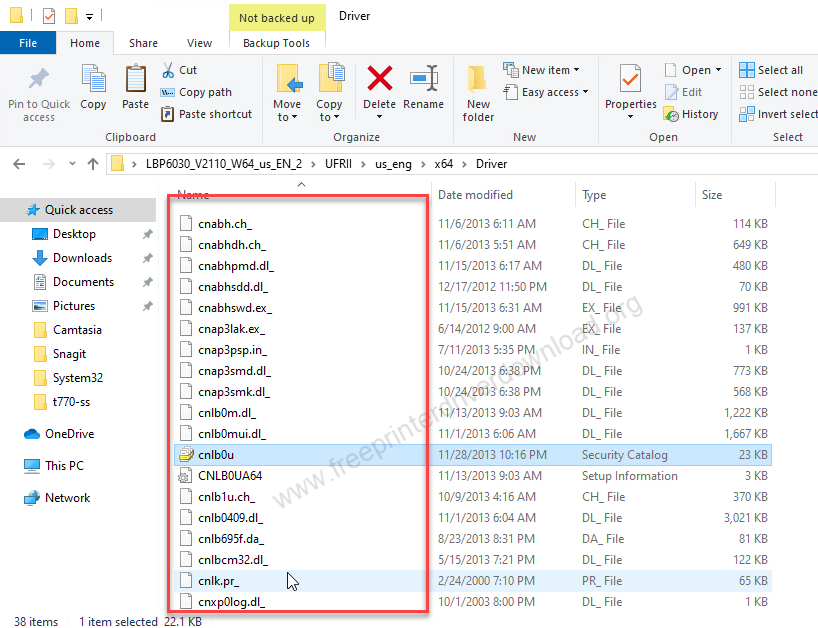The image size is (818, 628).
Task: Open the Snagit folder in sidebar
Action: (x=69, y=354)
